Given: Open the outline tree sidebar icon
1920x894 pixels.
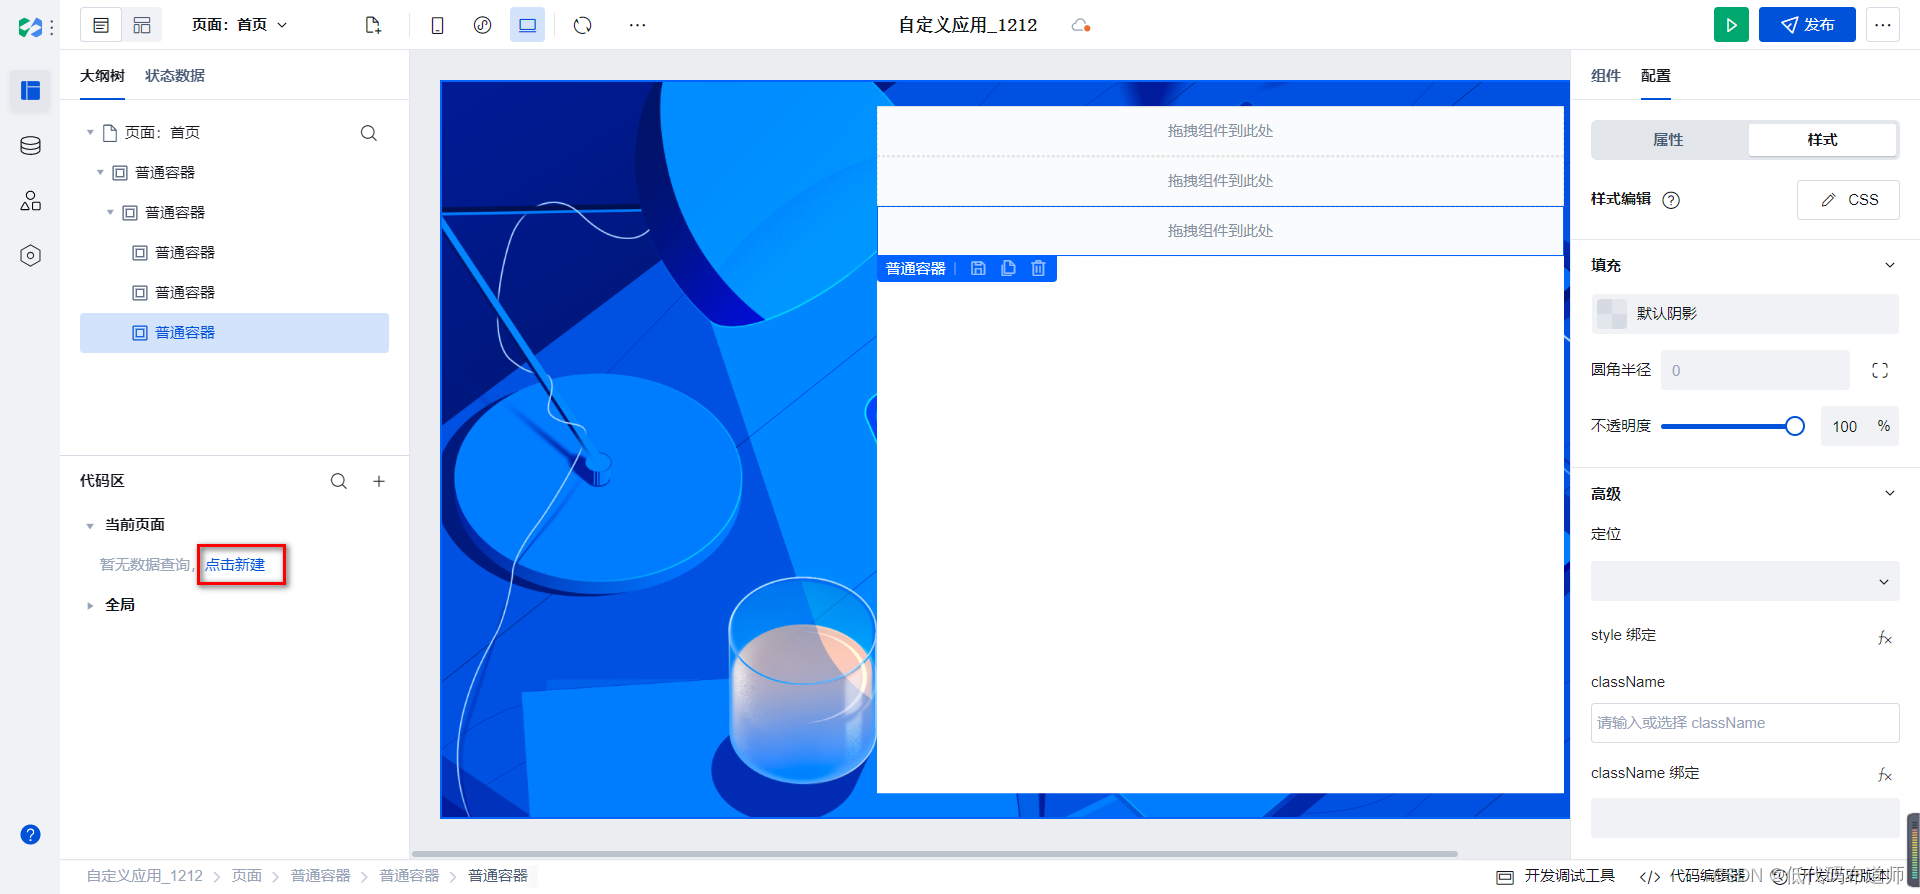Looking at the screenshot, I should coord(30,91).
